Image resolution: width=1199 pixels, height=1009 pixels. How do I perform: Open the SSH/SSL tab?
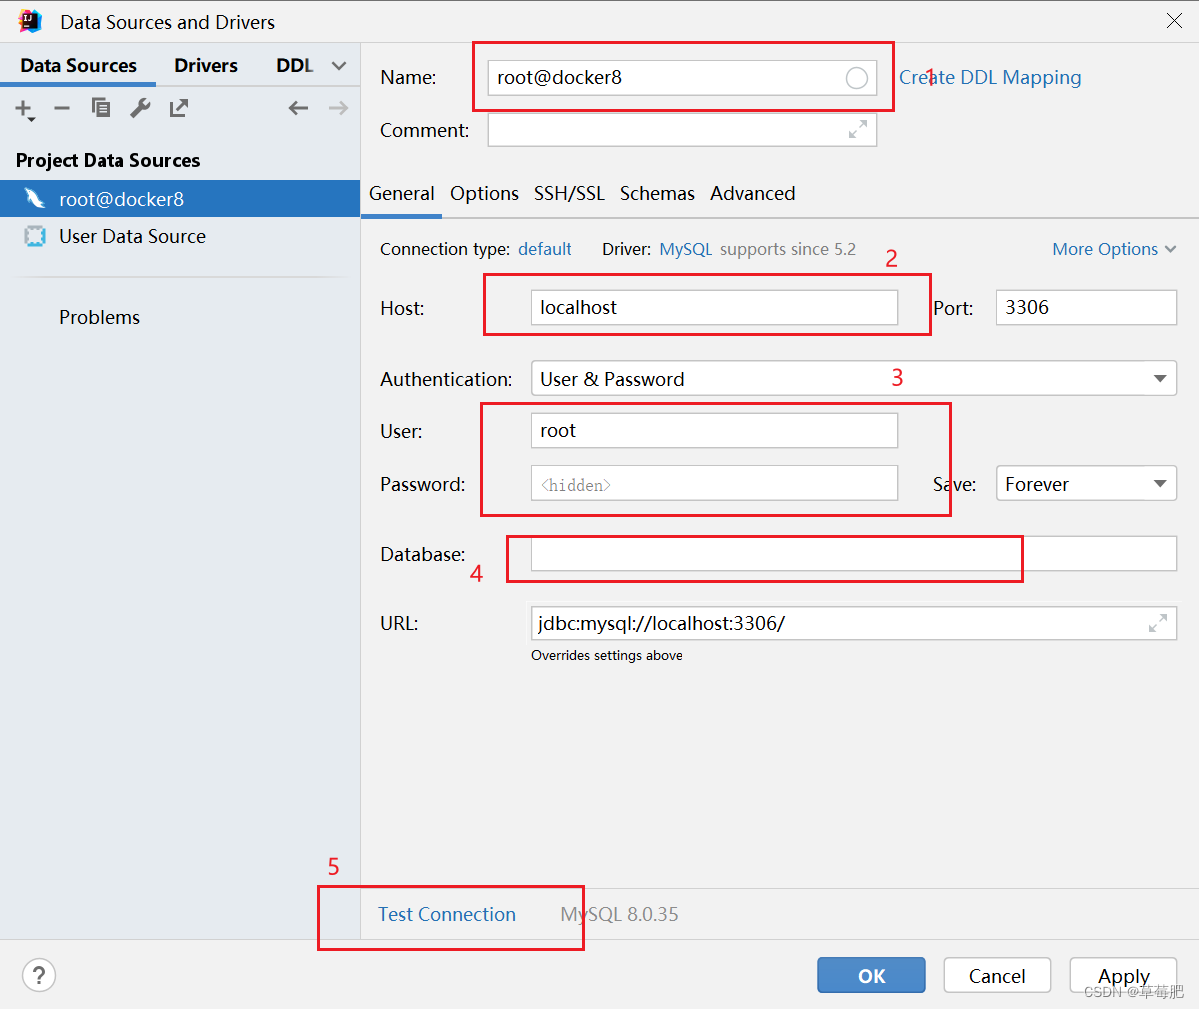tap(569, 193)
